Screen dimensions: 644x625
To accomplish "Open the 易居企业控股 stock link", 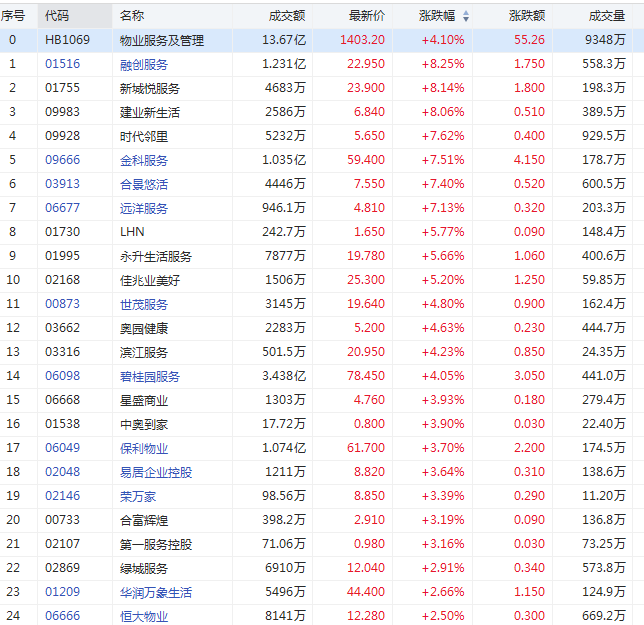I will click(x=156, y=472).
